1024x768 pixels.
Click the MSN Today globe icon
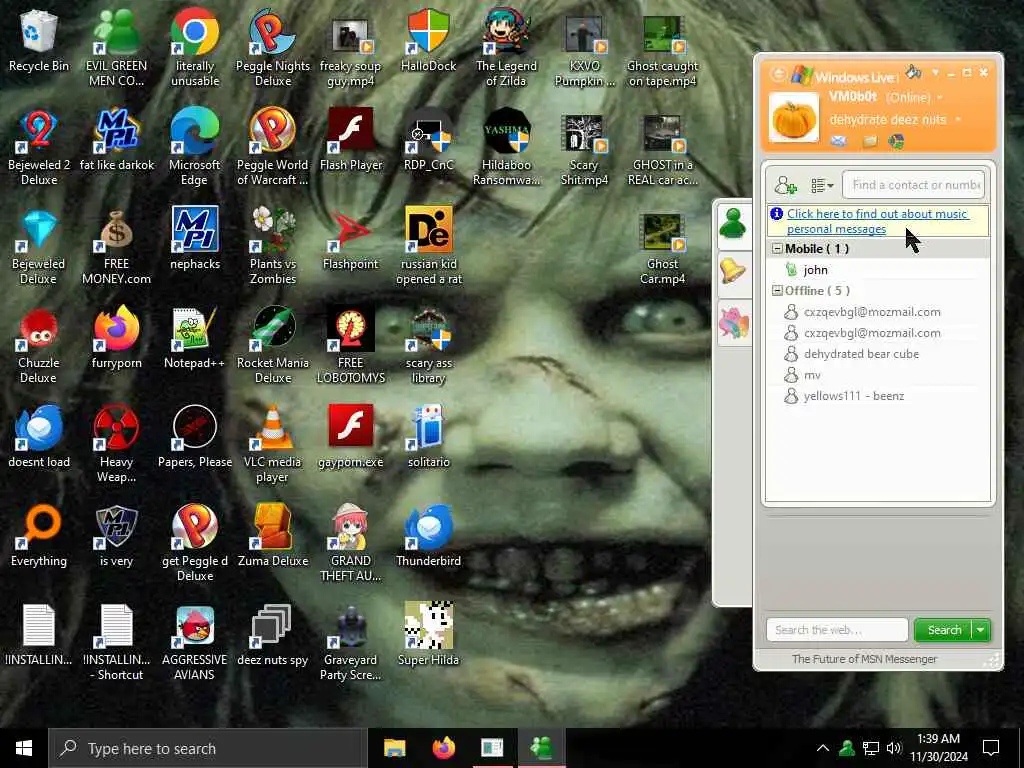[896, 141]
